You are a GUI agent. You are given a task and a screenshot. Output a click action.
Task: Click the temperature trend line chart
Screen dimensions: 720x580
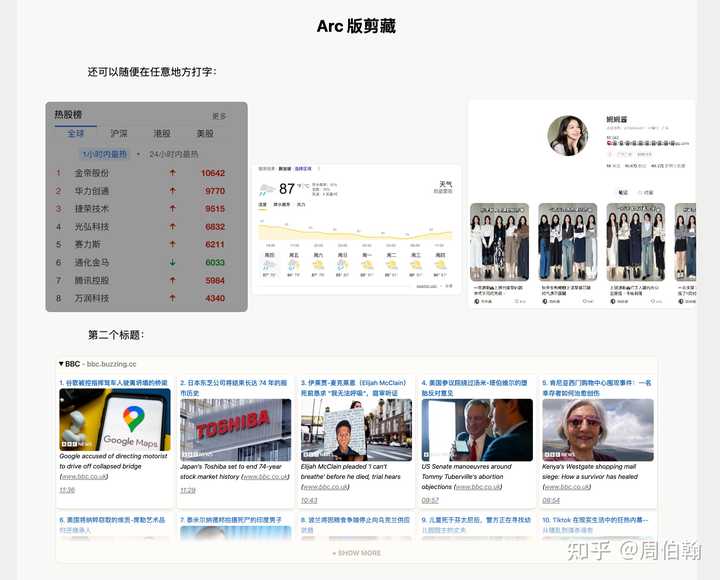[356, 230]
